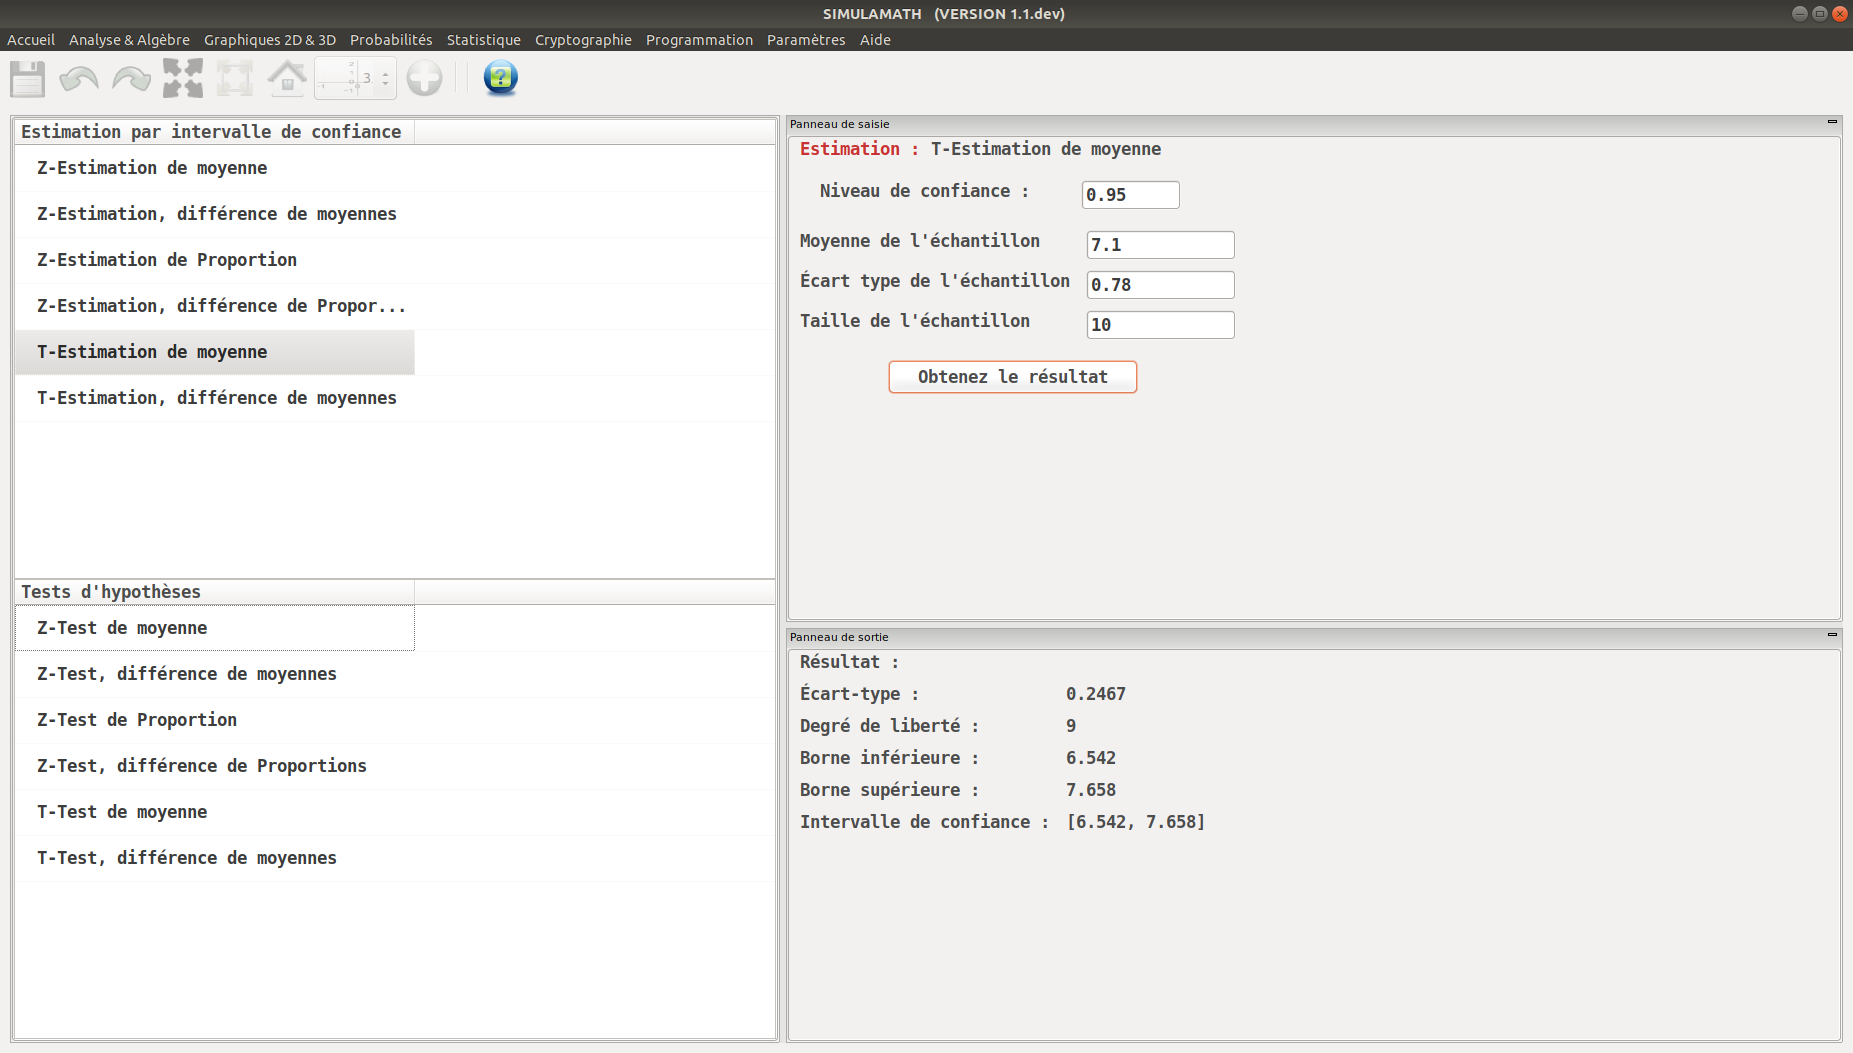This screenshot has height=1053, width=1853.
Task: Close the SIMULAMATH window
Action: [x=1839, y=14]
